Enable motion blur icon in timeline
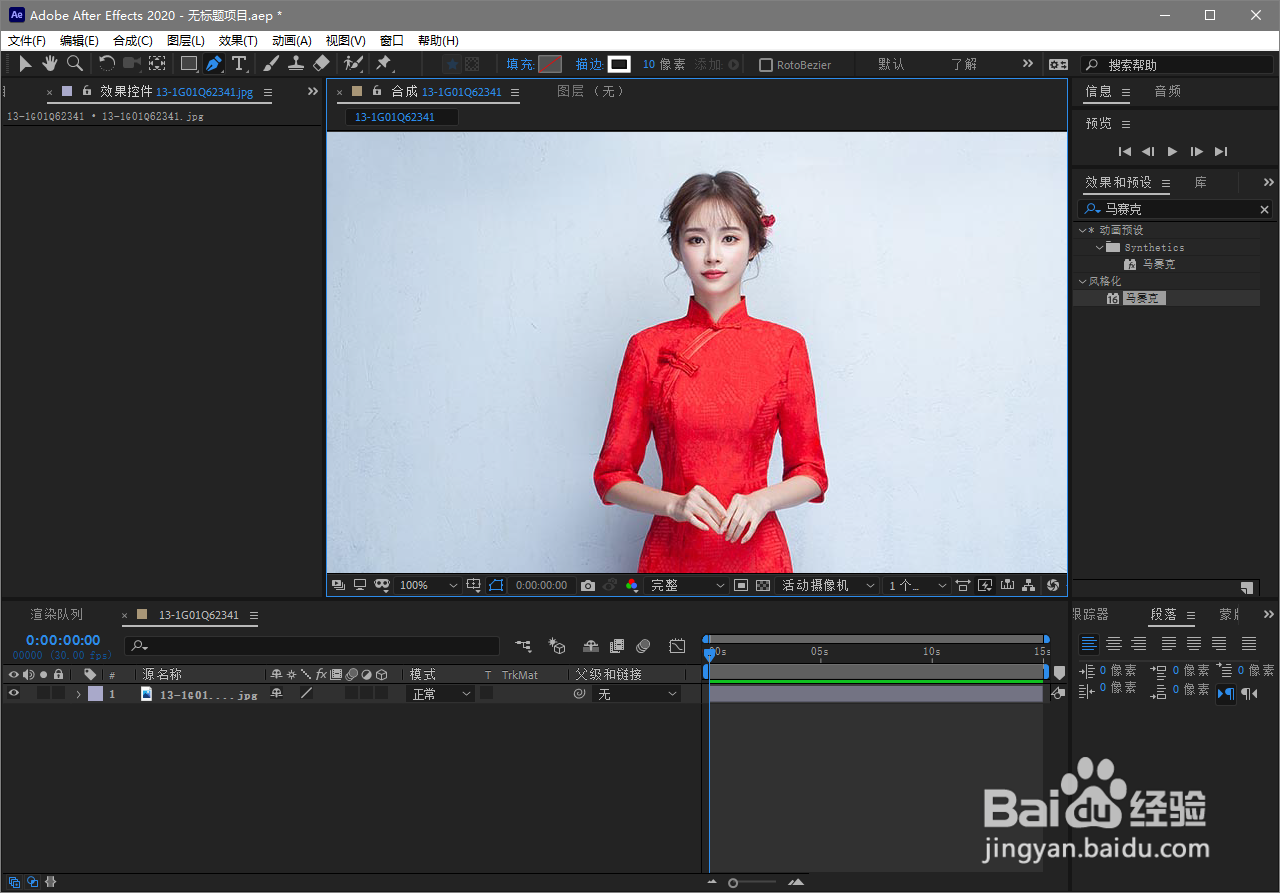Screen dimensions: 1280x893 pos(643,647)
